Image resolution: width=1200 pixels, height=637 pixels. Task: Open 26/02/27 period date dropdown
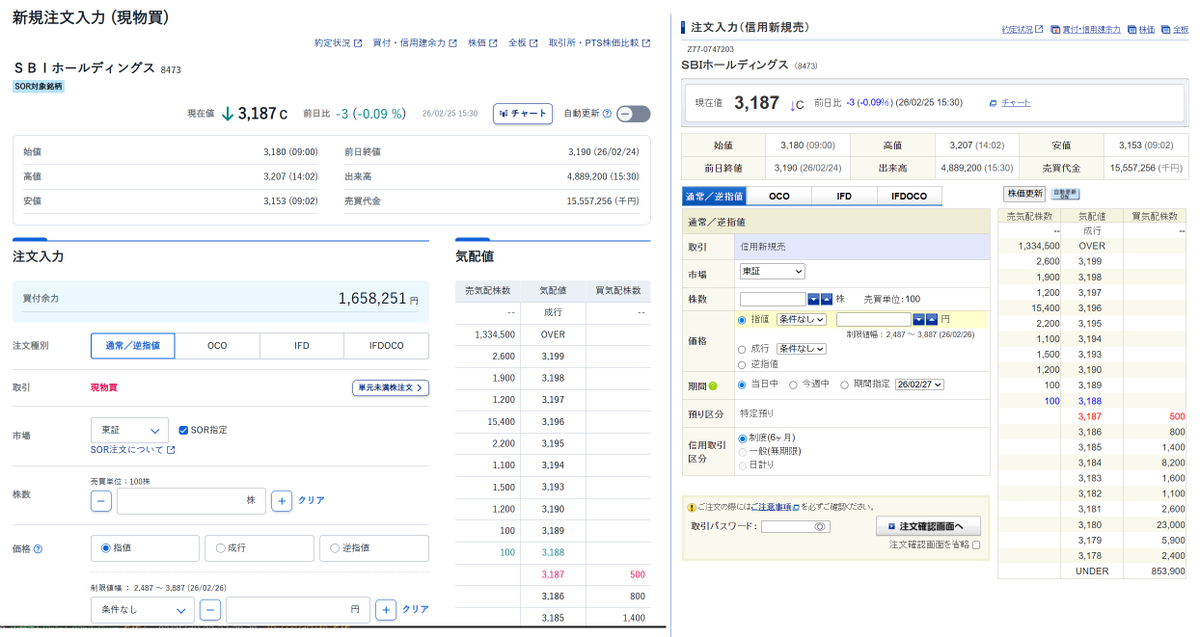coord(919,384)
